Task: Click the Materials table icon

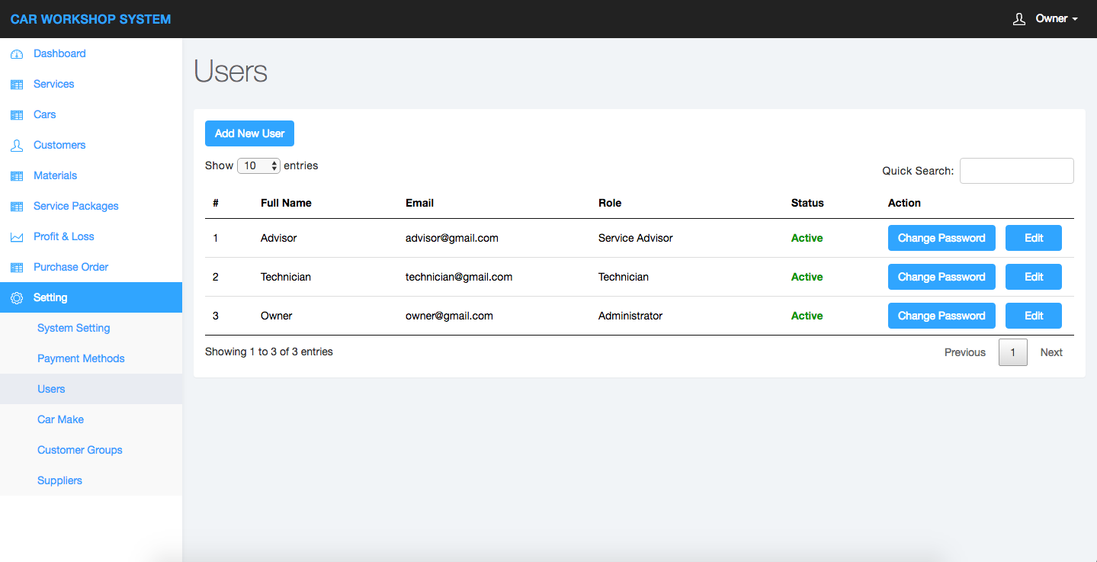Action: click(x=16, y=176)
